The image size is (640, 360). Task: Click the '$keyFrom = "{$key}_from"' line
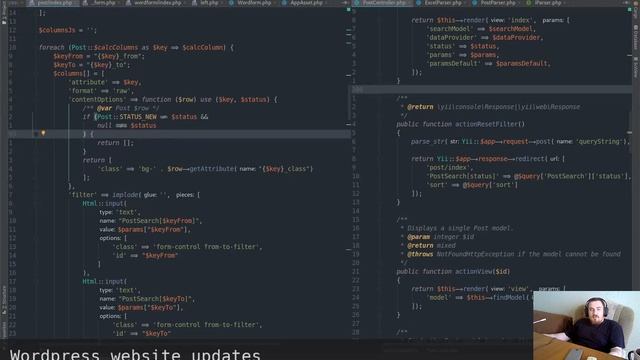coord(99,56)
